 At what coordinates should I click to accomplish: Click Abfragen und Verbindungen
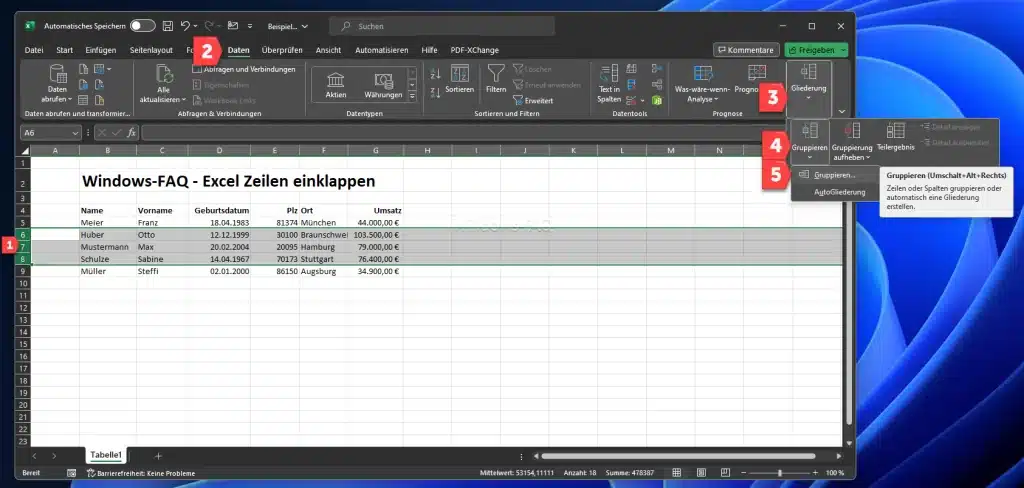244,69
